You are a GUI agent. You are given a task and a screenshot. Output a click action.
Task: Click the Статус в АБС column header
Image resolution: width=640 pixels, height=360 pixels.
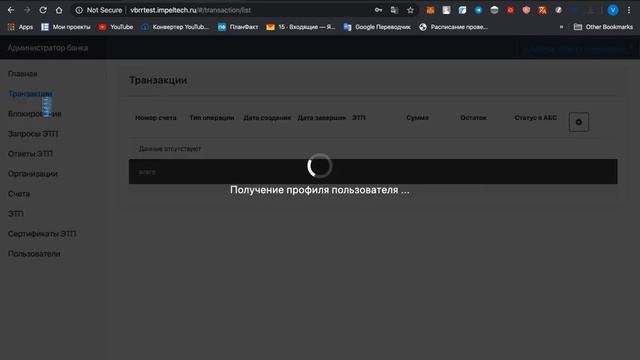coord(536,118)
